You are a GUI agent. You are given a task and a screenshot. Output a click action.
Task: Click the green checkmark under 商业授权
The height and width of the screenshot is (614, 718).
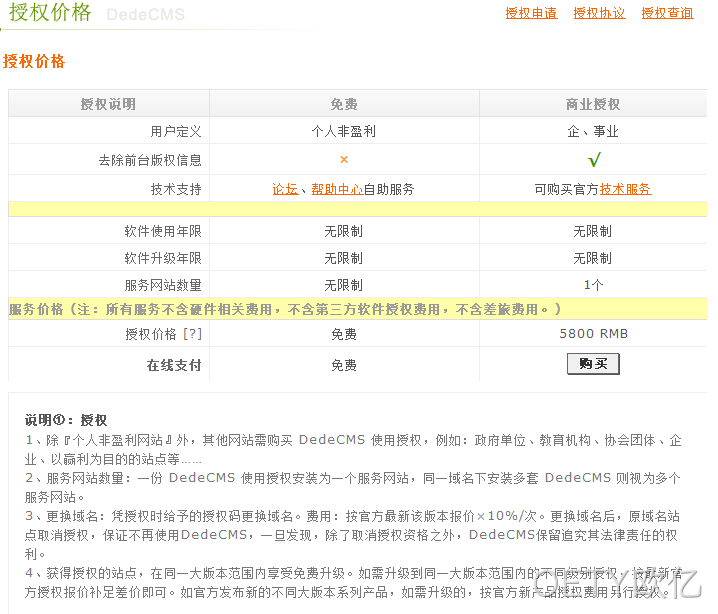[x=594, y=159]
